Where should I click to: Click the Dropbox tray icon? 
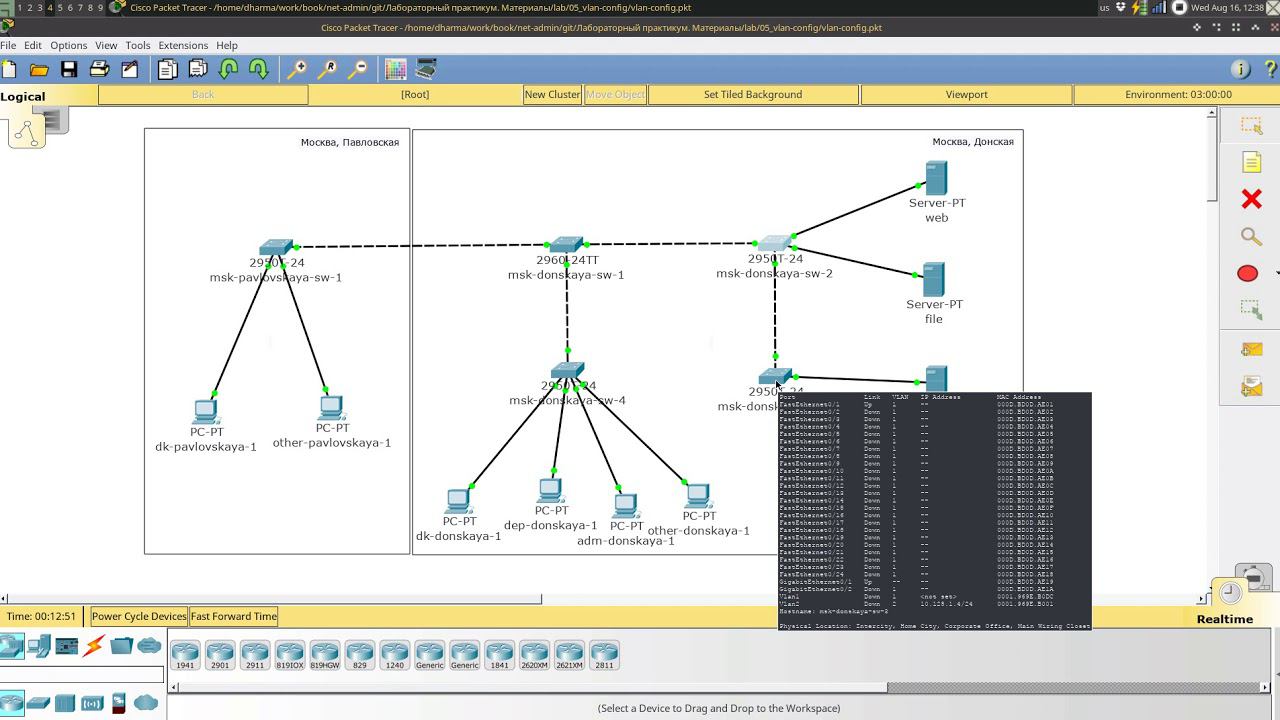point(1121,7)
